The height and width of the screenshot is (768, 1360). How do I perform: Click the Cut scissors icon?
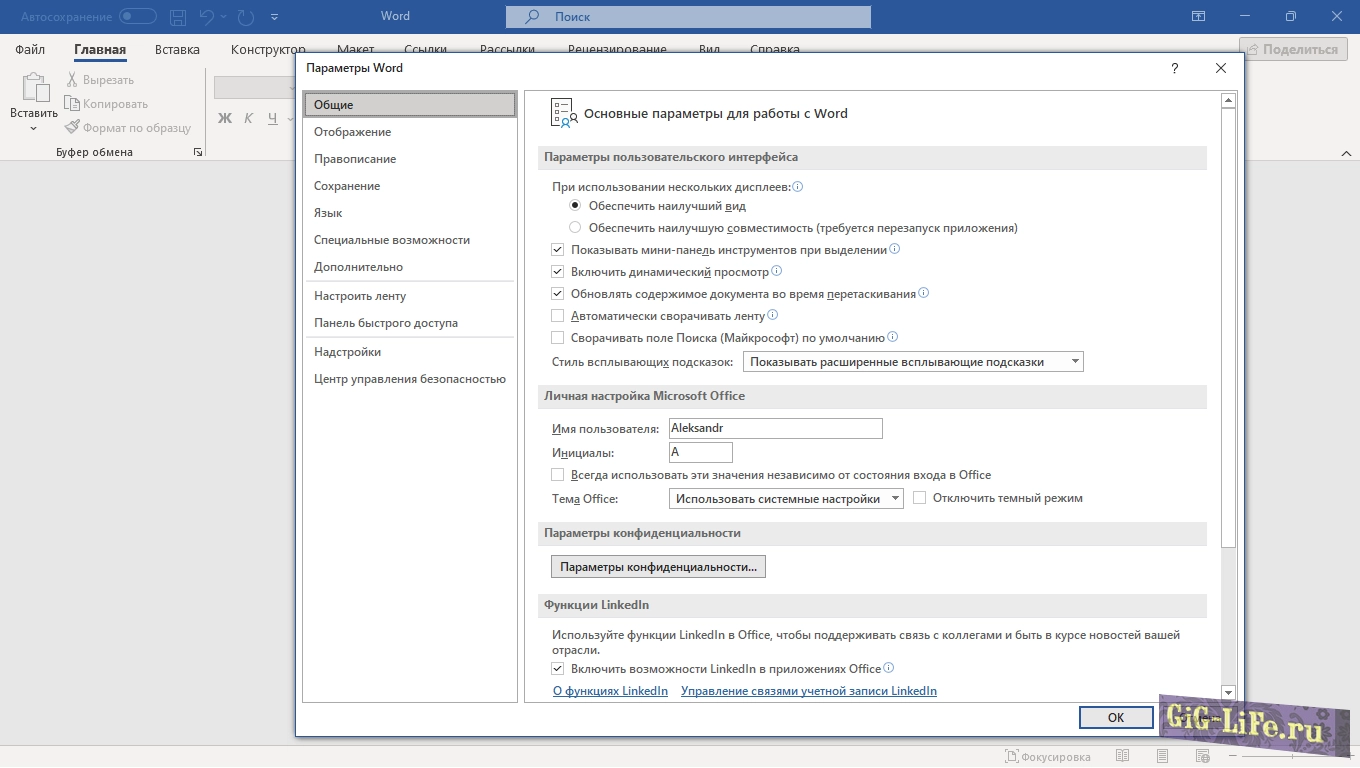[72, 80]
